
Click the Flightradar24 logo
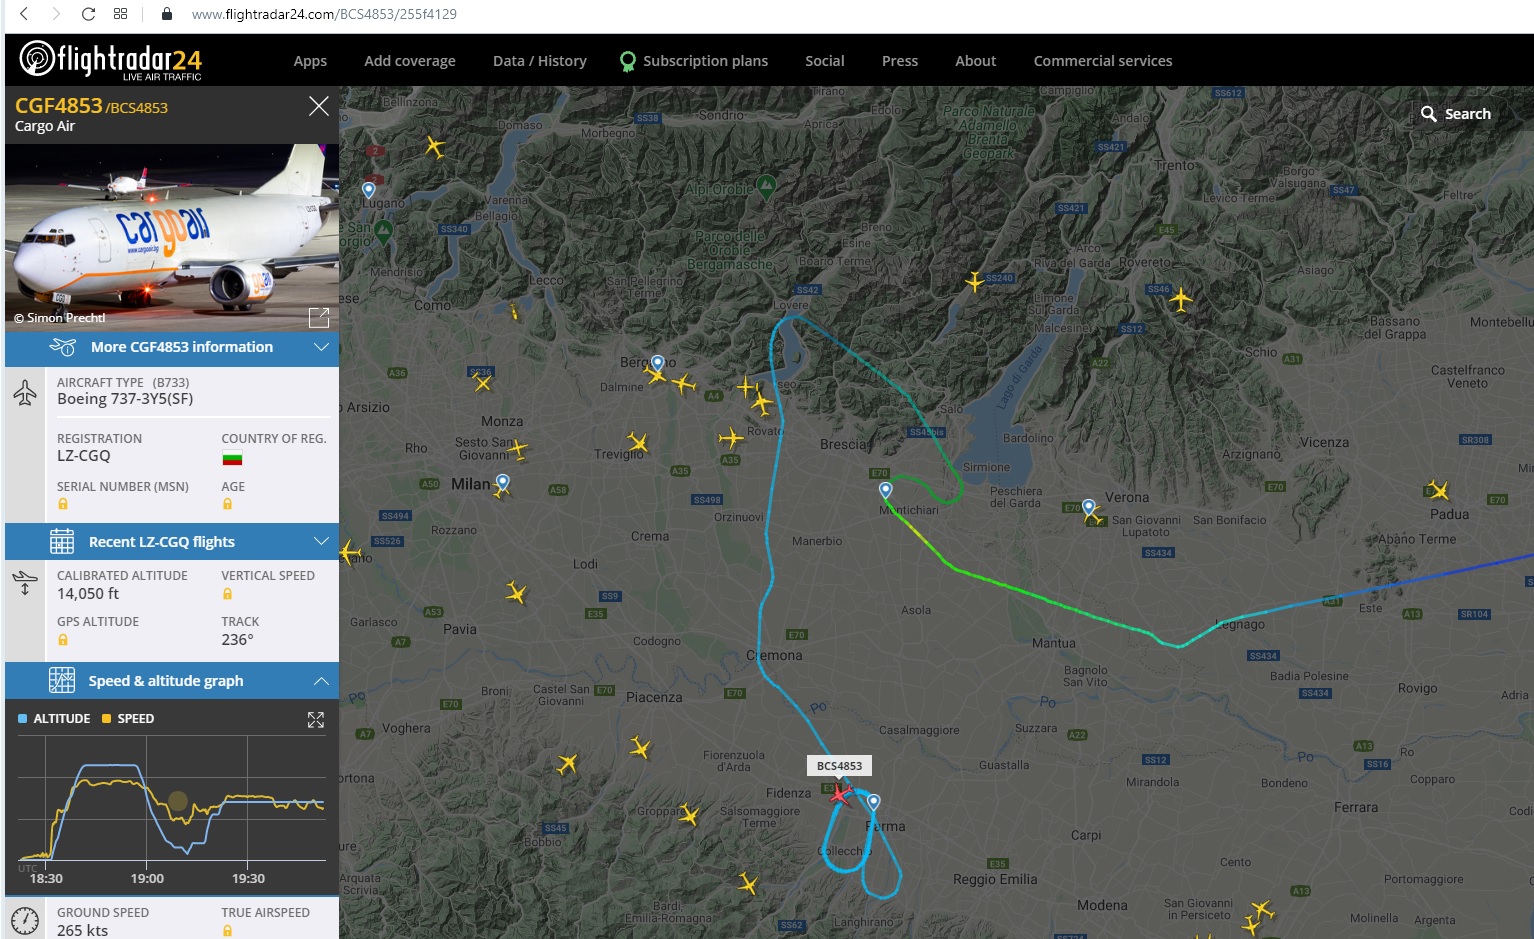point(111,60)
